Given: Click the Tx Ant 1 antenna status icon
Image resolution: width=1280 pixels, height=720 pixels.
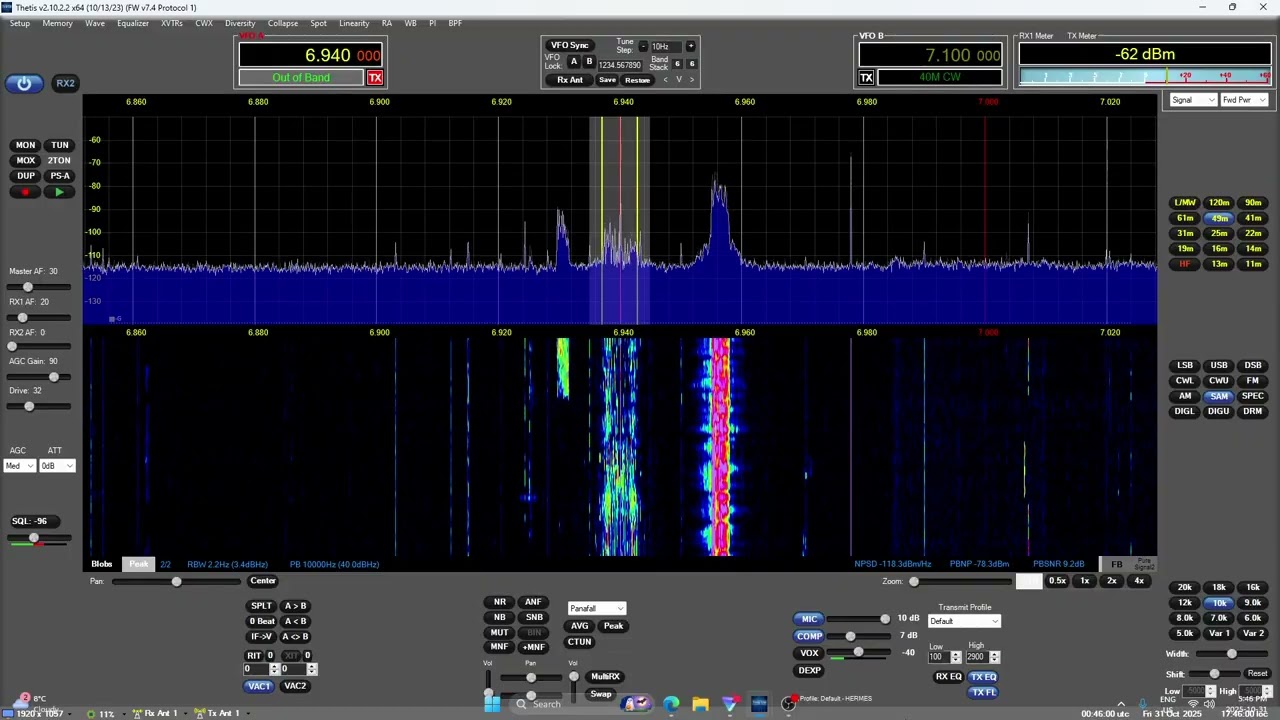Looking at the screenshot, I should click(x=200, y=713).
